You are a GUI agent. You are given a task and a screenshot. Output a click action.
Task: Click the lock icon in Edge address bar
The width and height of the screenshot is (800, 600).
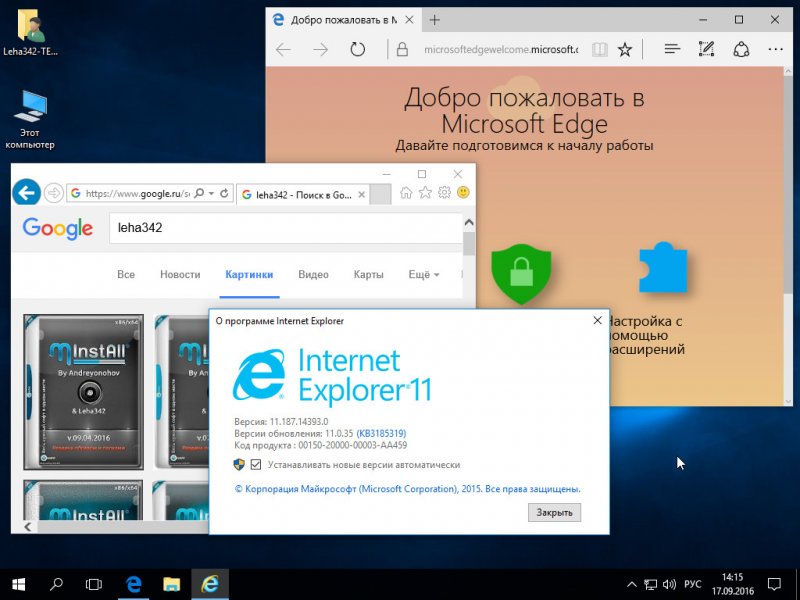click(x=403, y=49)
